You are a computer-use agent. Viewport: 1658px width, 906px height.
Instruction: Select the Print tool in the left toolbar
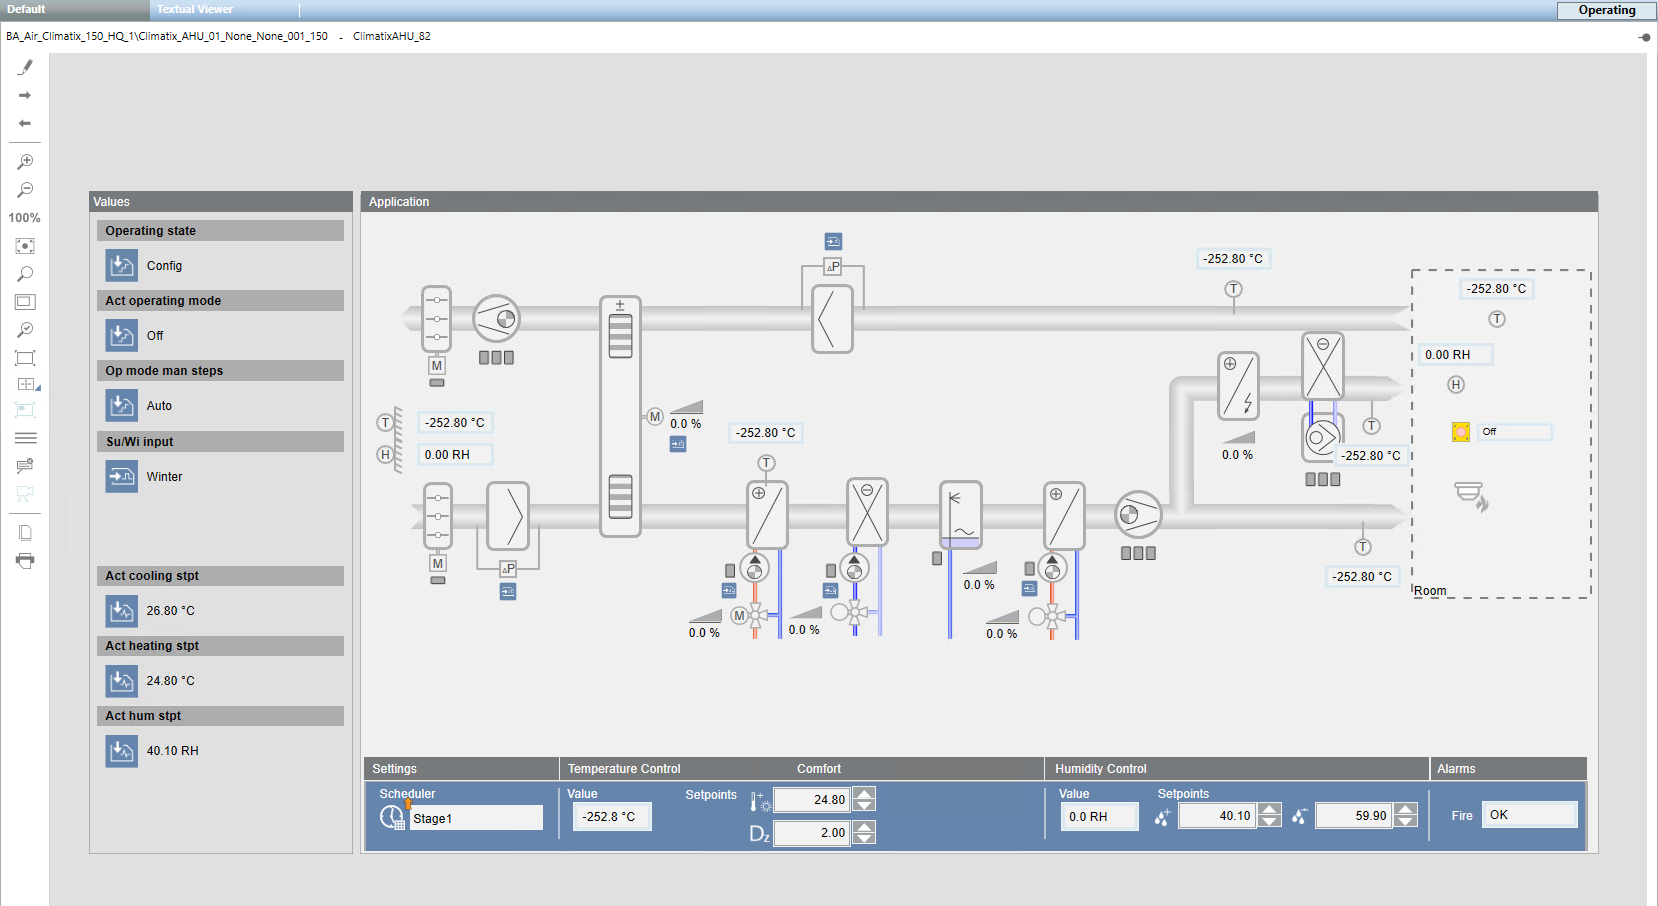tap(25, 561)
